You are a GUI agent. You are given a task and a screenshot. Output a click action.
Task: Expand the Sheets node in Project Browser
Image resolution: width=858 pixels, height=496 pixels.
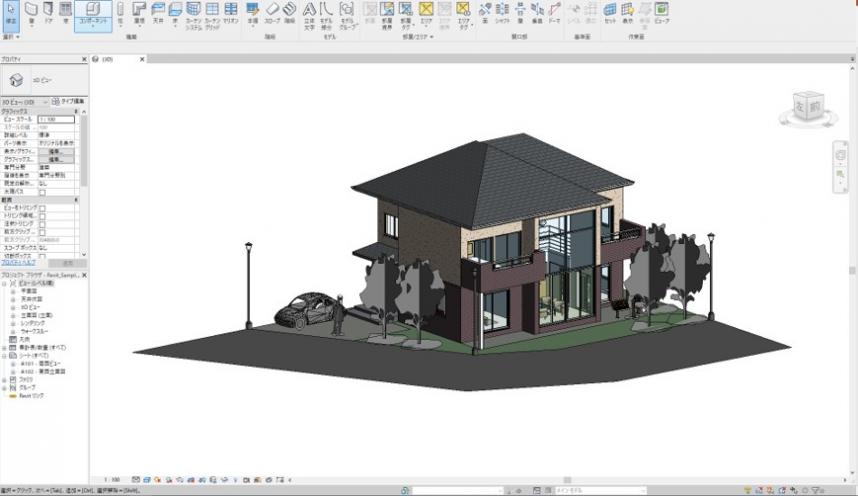coord(4,355)
